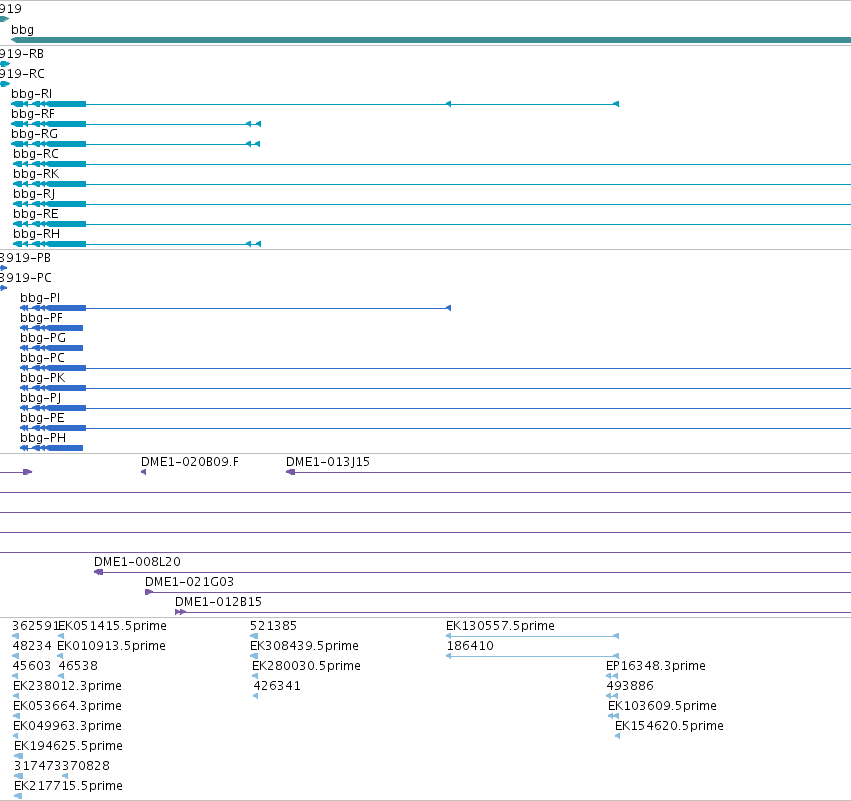The width and height of the screenshot is (851, 801).
Task: Select EST label EK238012.3prime
Action: point(67,686)
